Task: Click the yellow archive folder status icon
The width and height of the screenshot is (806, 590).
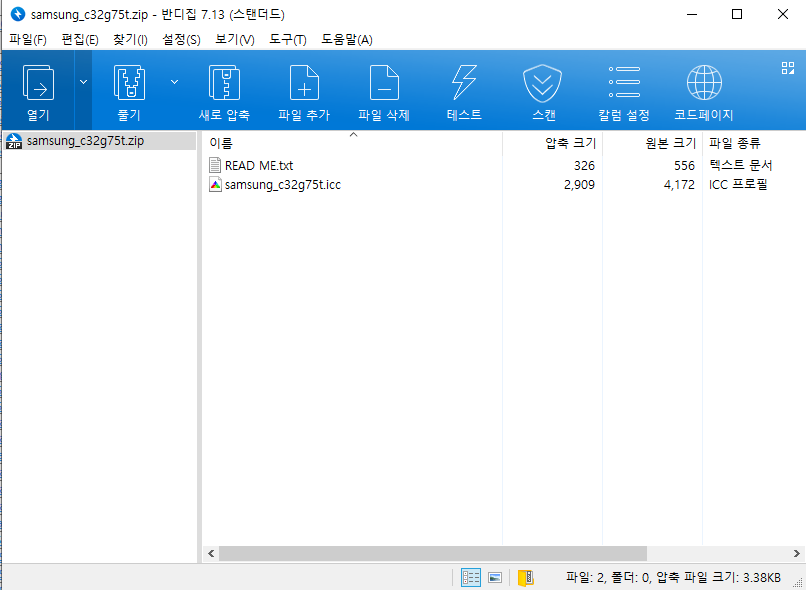Action: pos(525,578)
